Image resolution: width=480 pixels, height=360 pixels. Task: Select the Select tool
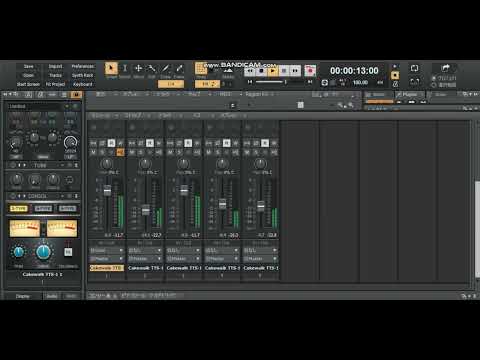pos(125,69)
